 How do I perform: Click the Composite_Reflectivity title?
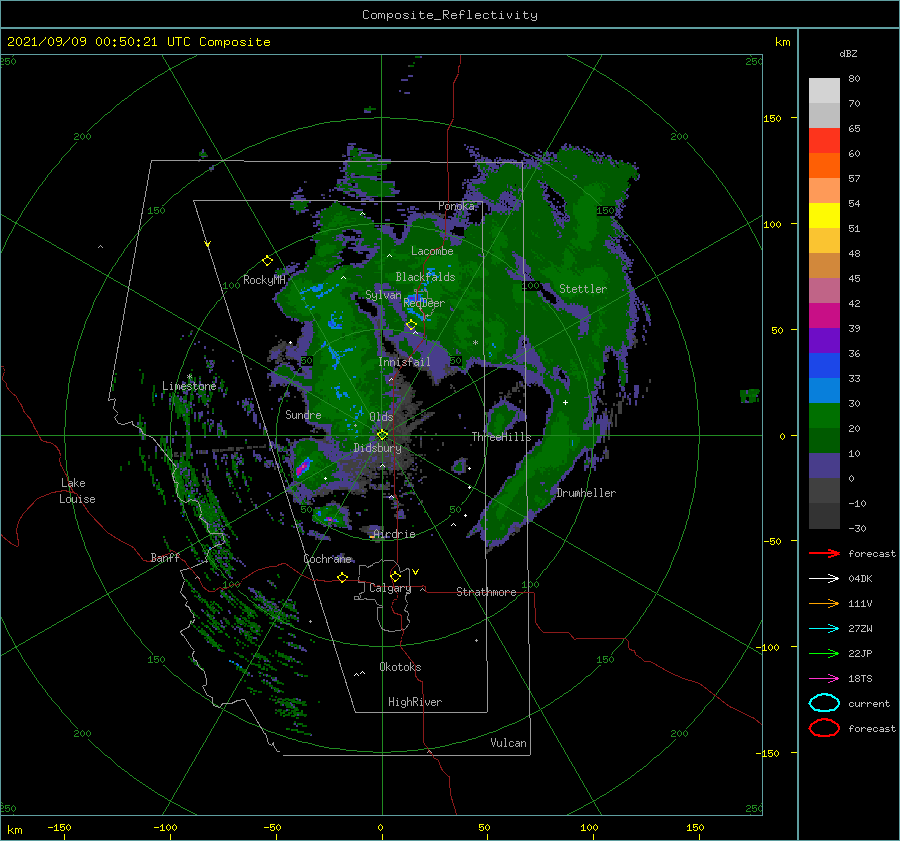pyautogui.click(x=450, y=15)
